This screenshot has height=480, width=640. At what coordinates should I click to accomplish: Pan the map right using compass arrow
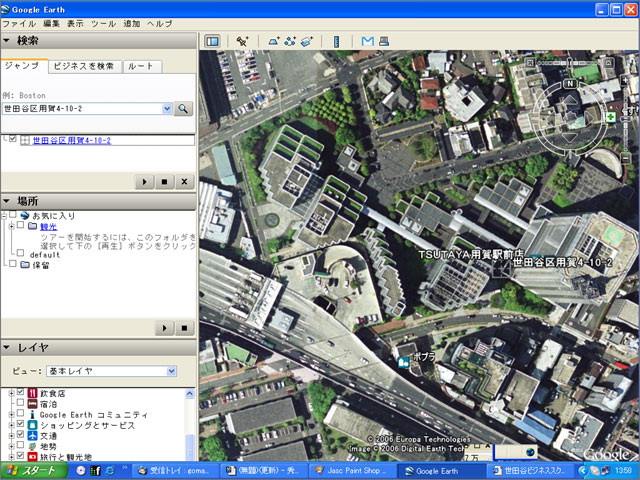click(590, 118)
